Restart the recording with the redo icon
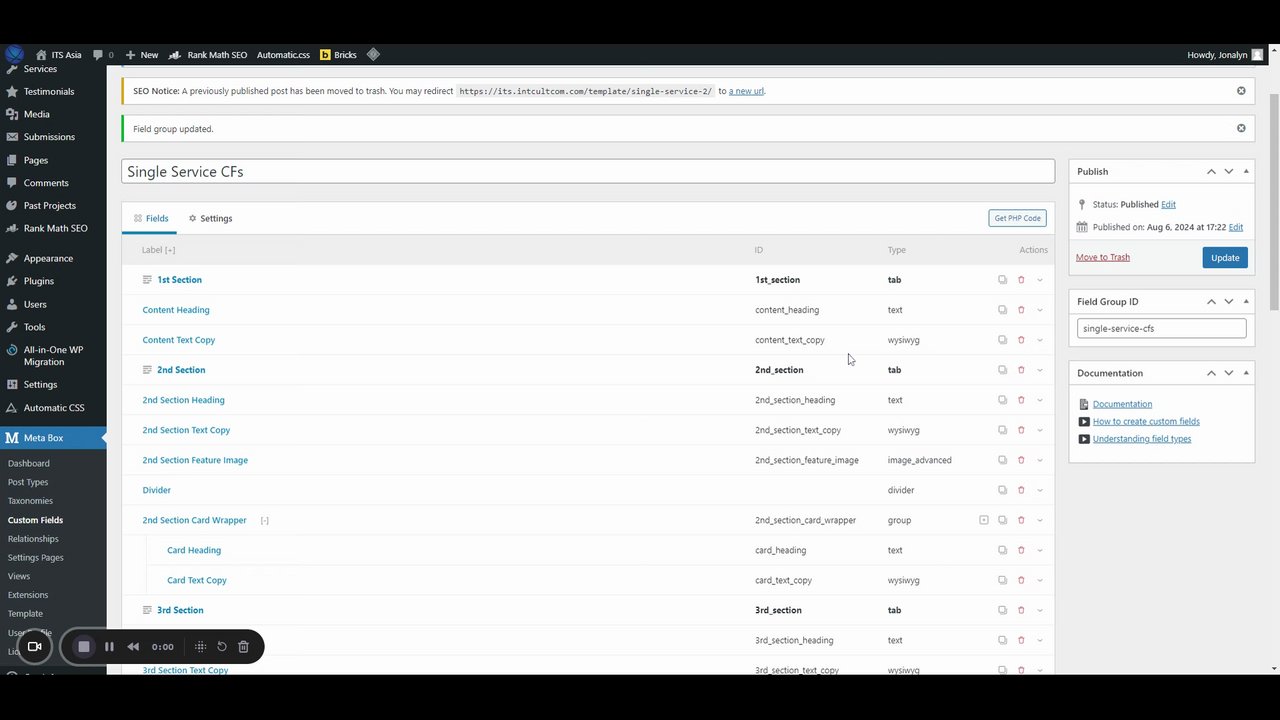1280x720 pixels. tap(222, 647)
